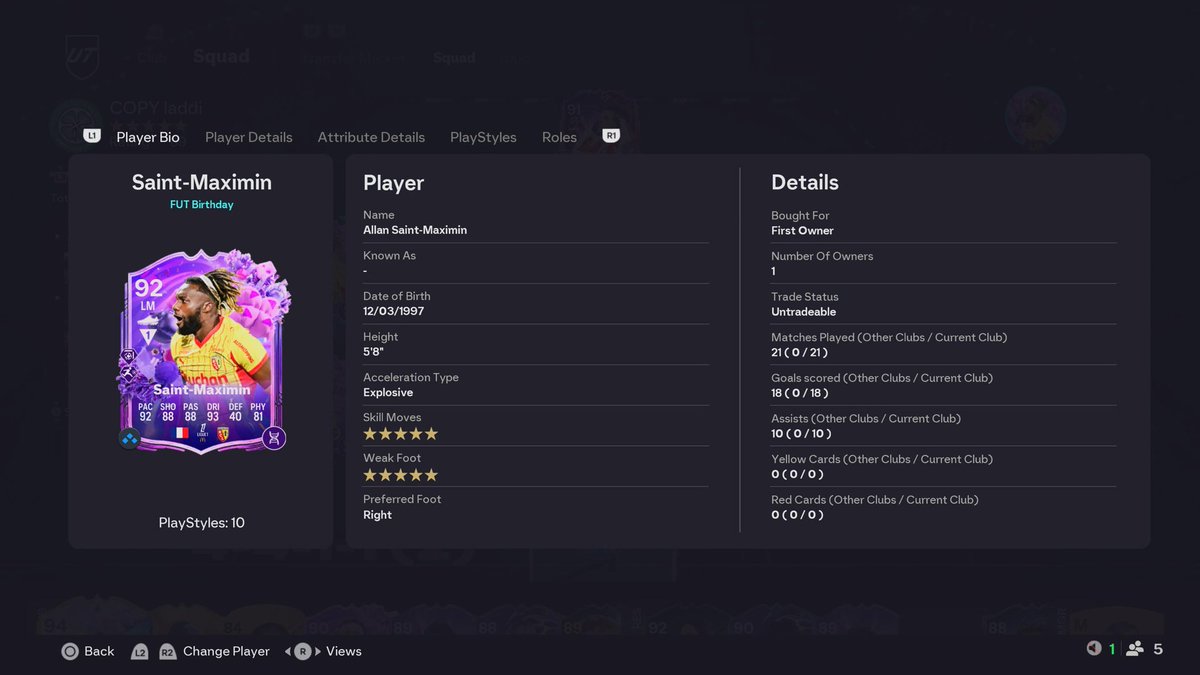1200x675 pixels.
Task: Click the matches played value 21 ( 0 / 21 )
Action: point(800,352)
